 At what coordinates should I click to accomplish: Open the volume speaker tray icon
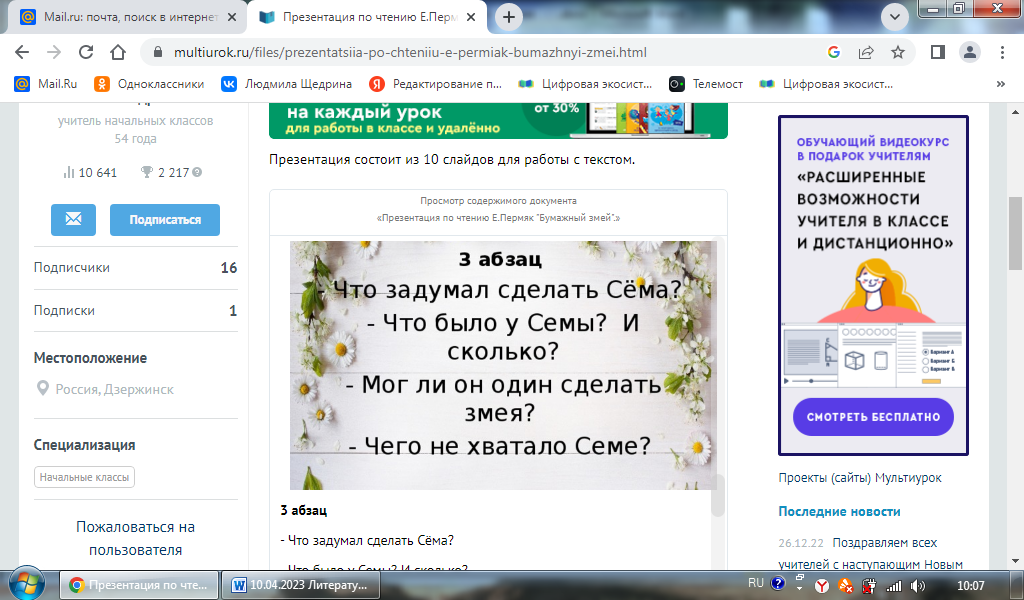(x=918, y=586)
